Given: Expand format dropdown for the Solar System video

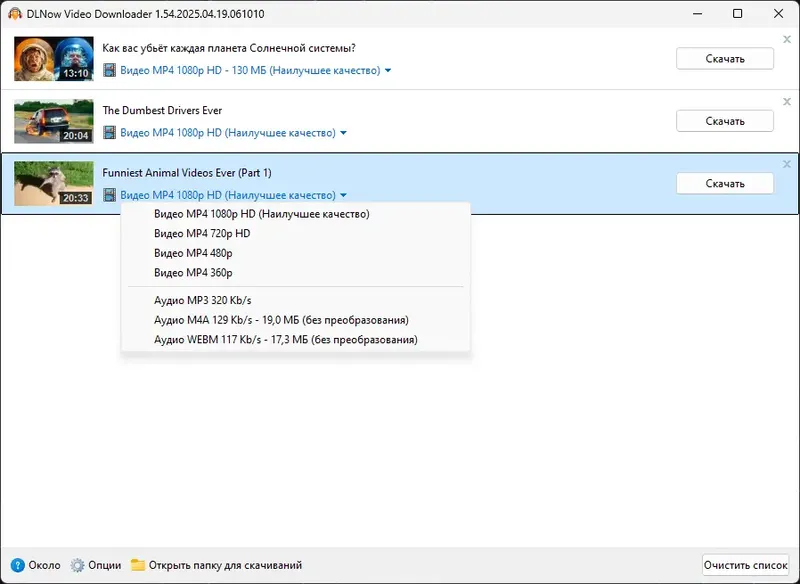Looking at the screenshot, I should 388,71.
